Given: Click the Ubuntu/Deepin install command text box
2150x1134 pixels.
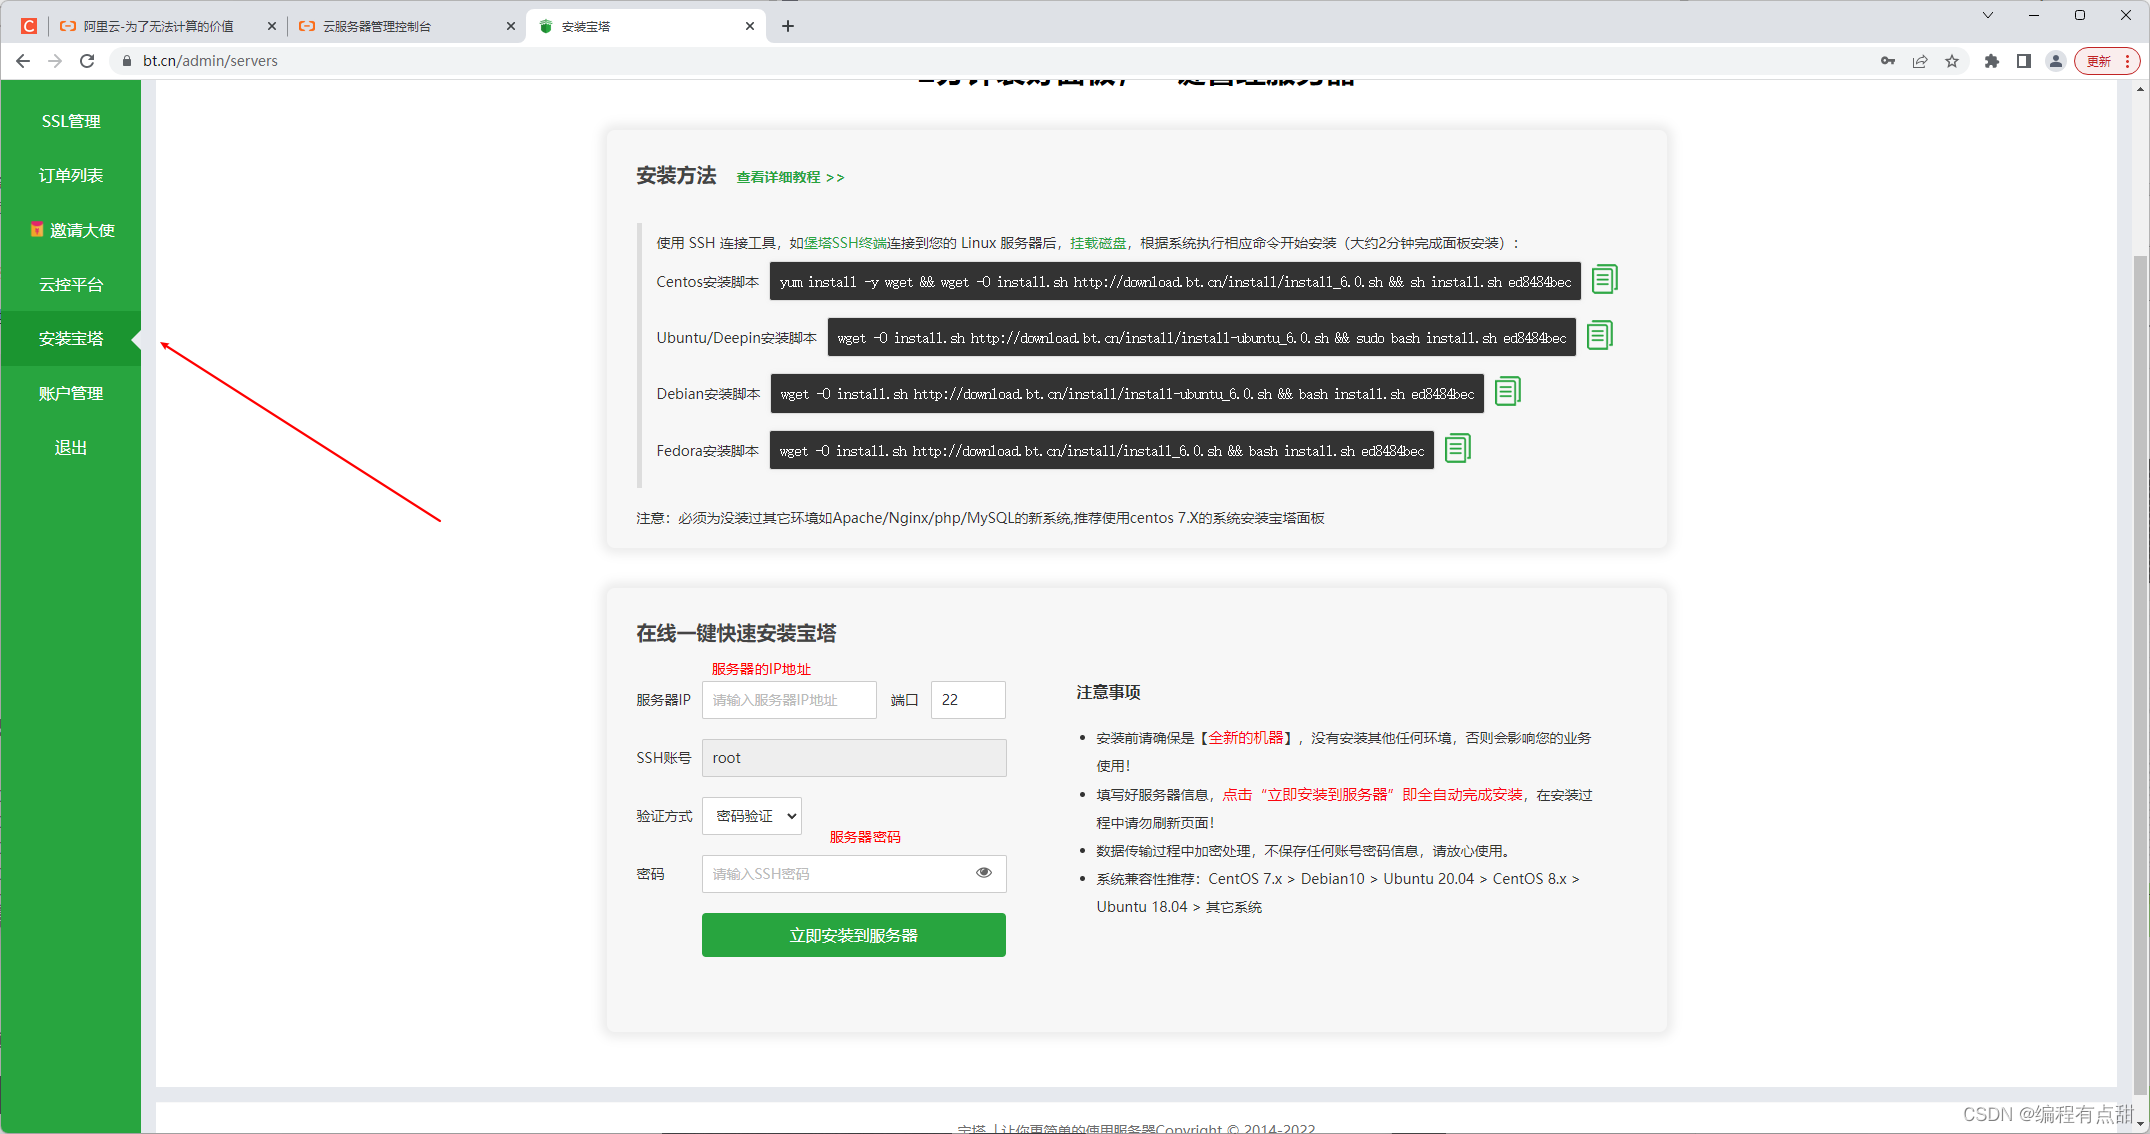Looking at the screenshot, I should 1202,338.
